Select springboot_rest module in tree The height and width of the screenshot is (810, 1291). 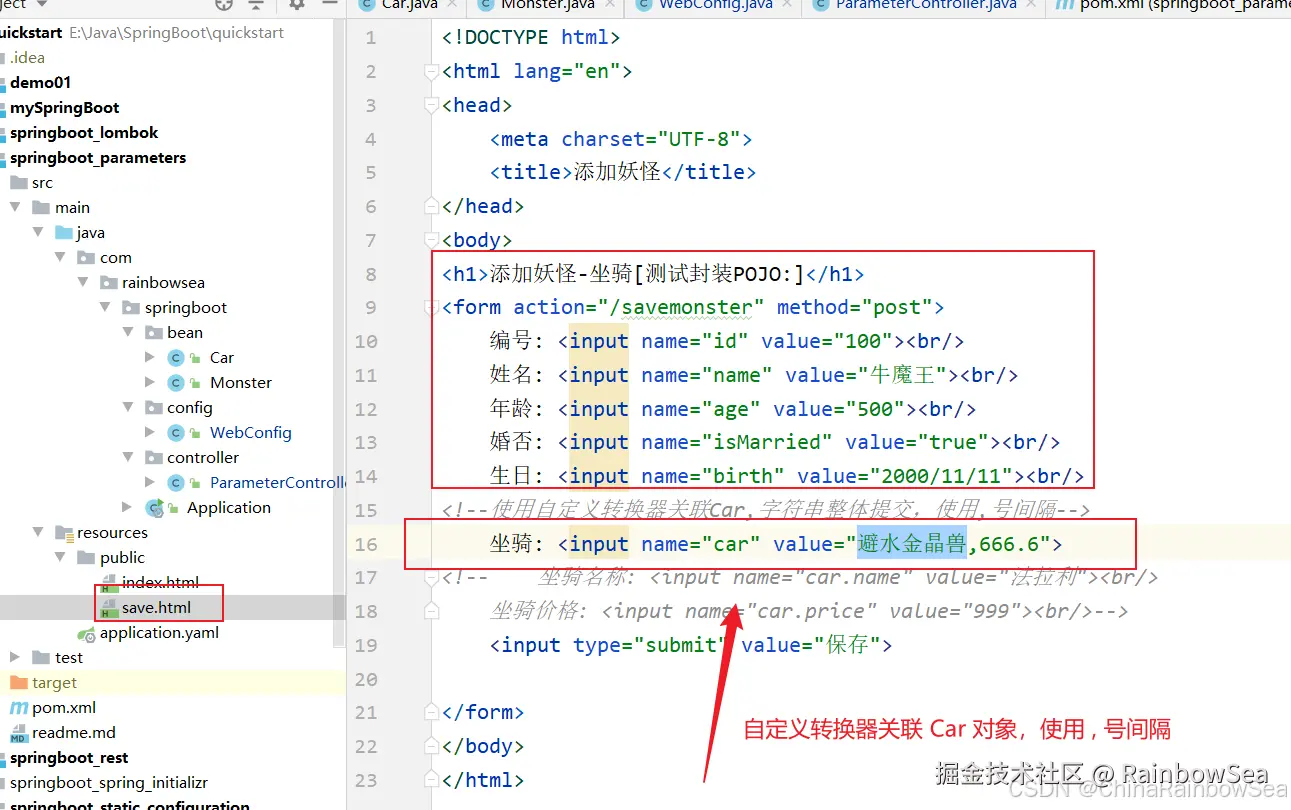(69, 758)
